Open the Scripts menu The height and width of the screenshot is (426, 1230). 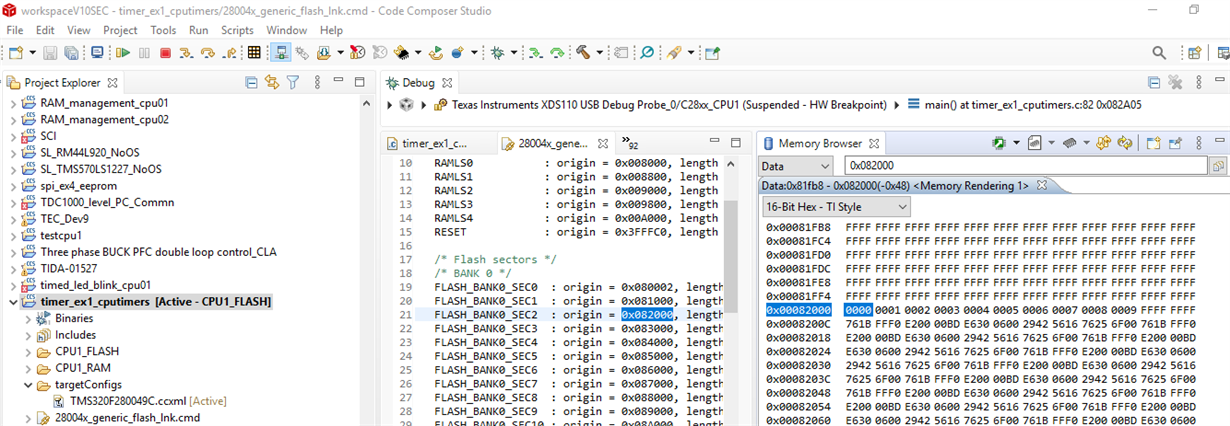(x=237, y=30)
